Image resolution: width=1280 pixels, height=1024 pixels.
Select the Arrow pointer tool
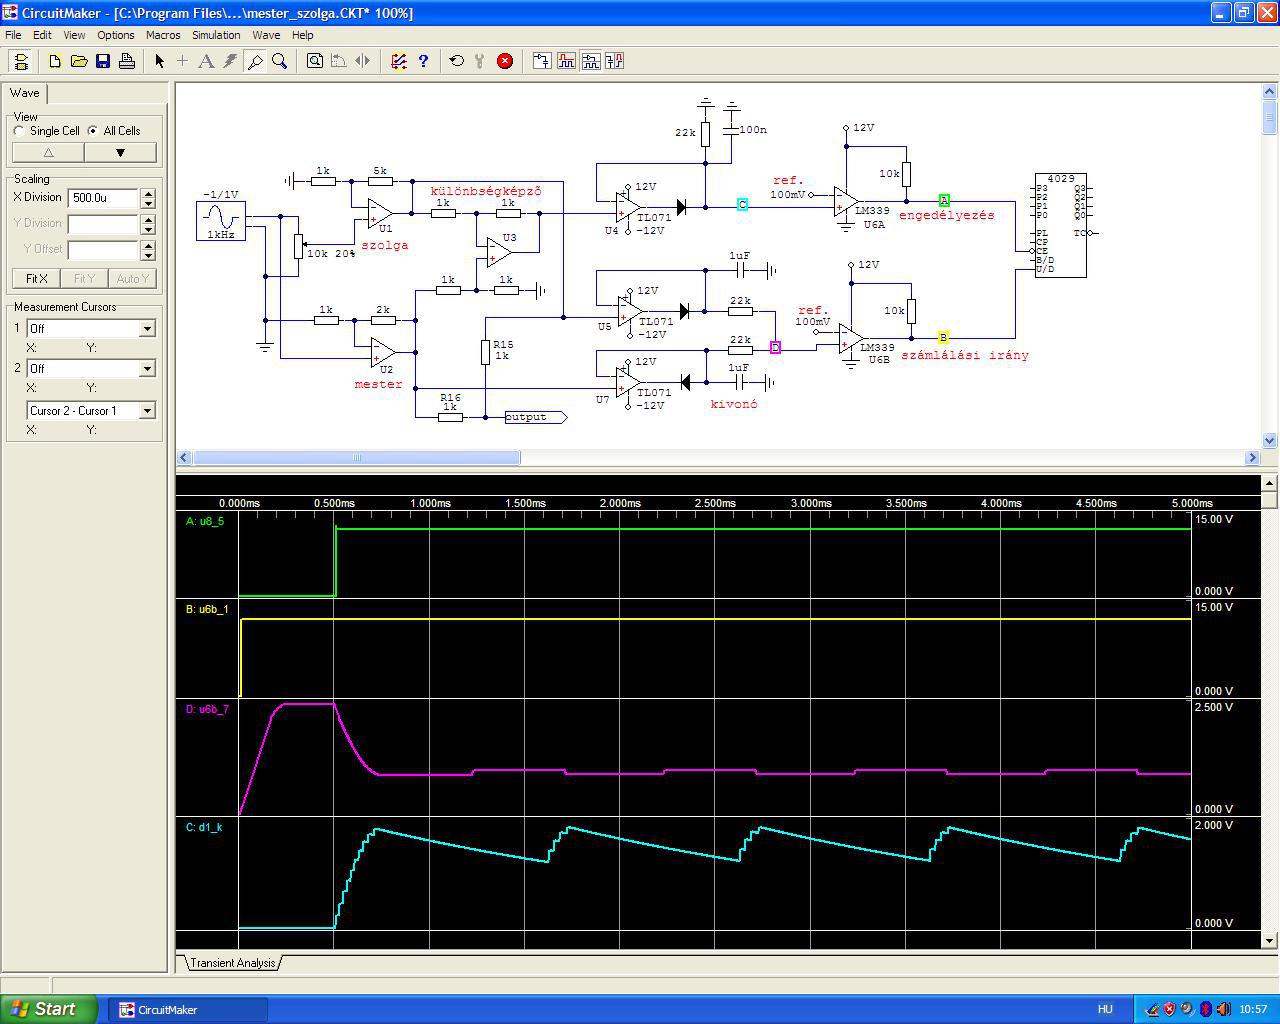(159, 61)
